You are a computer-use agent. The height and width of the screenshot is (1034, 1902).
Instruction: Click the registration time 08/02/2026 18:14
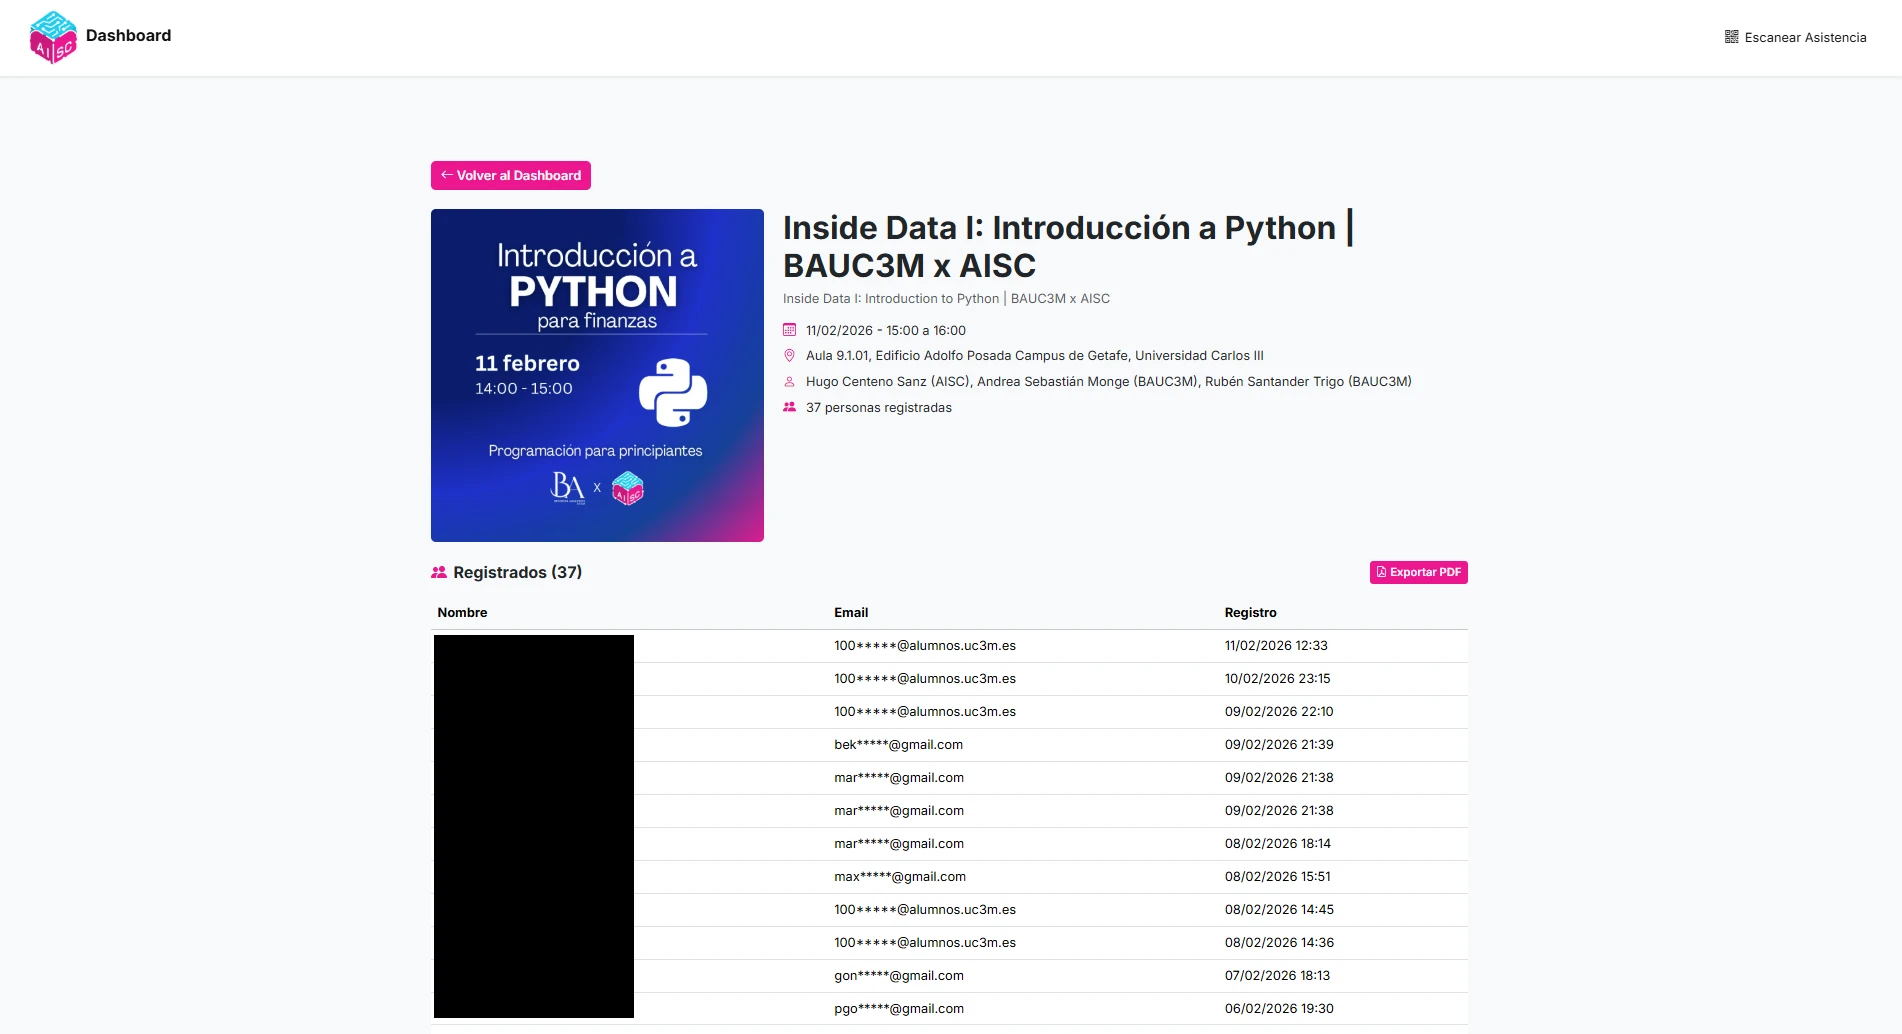[x=1277, y=844]
